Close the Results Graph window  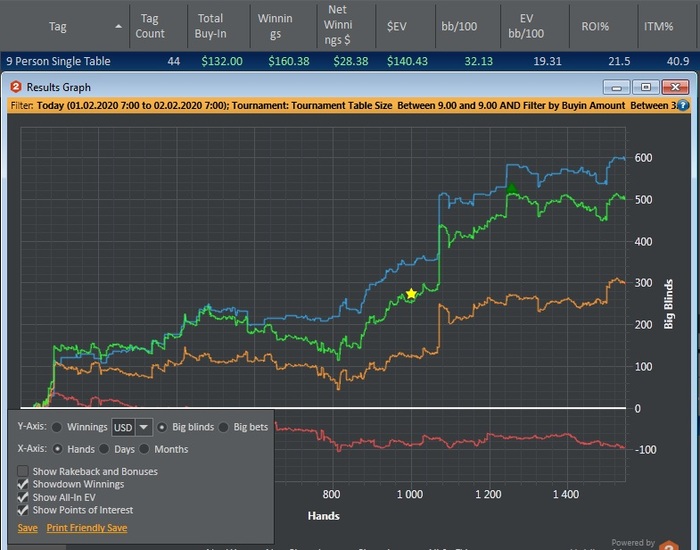point(675,87)
